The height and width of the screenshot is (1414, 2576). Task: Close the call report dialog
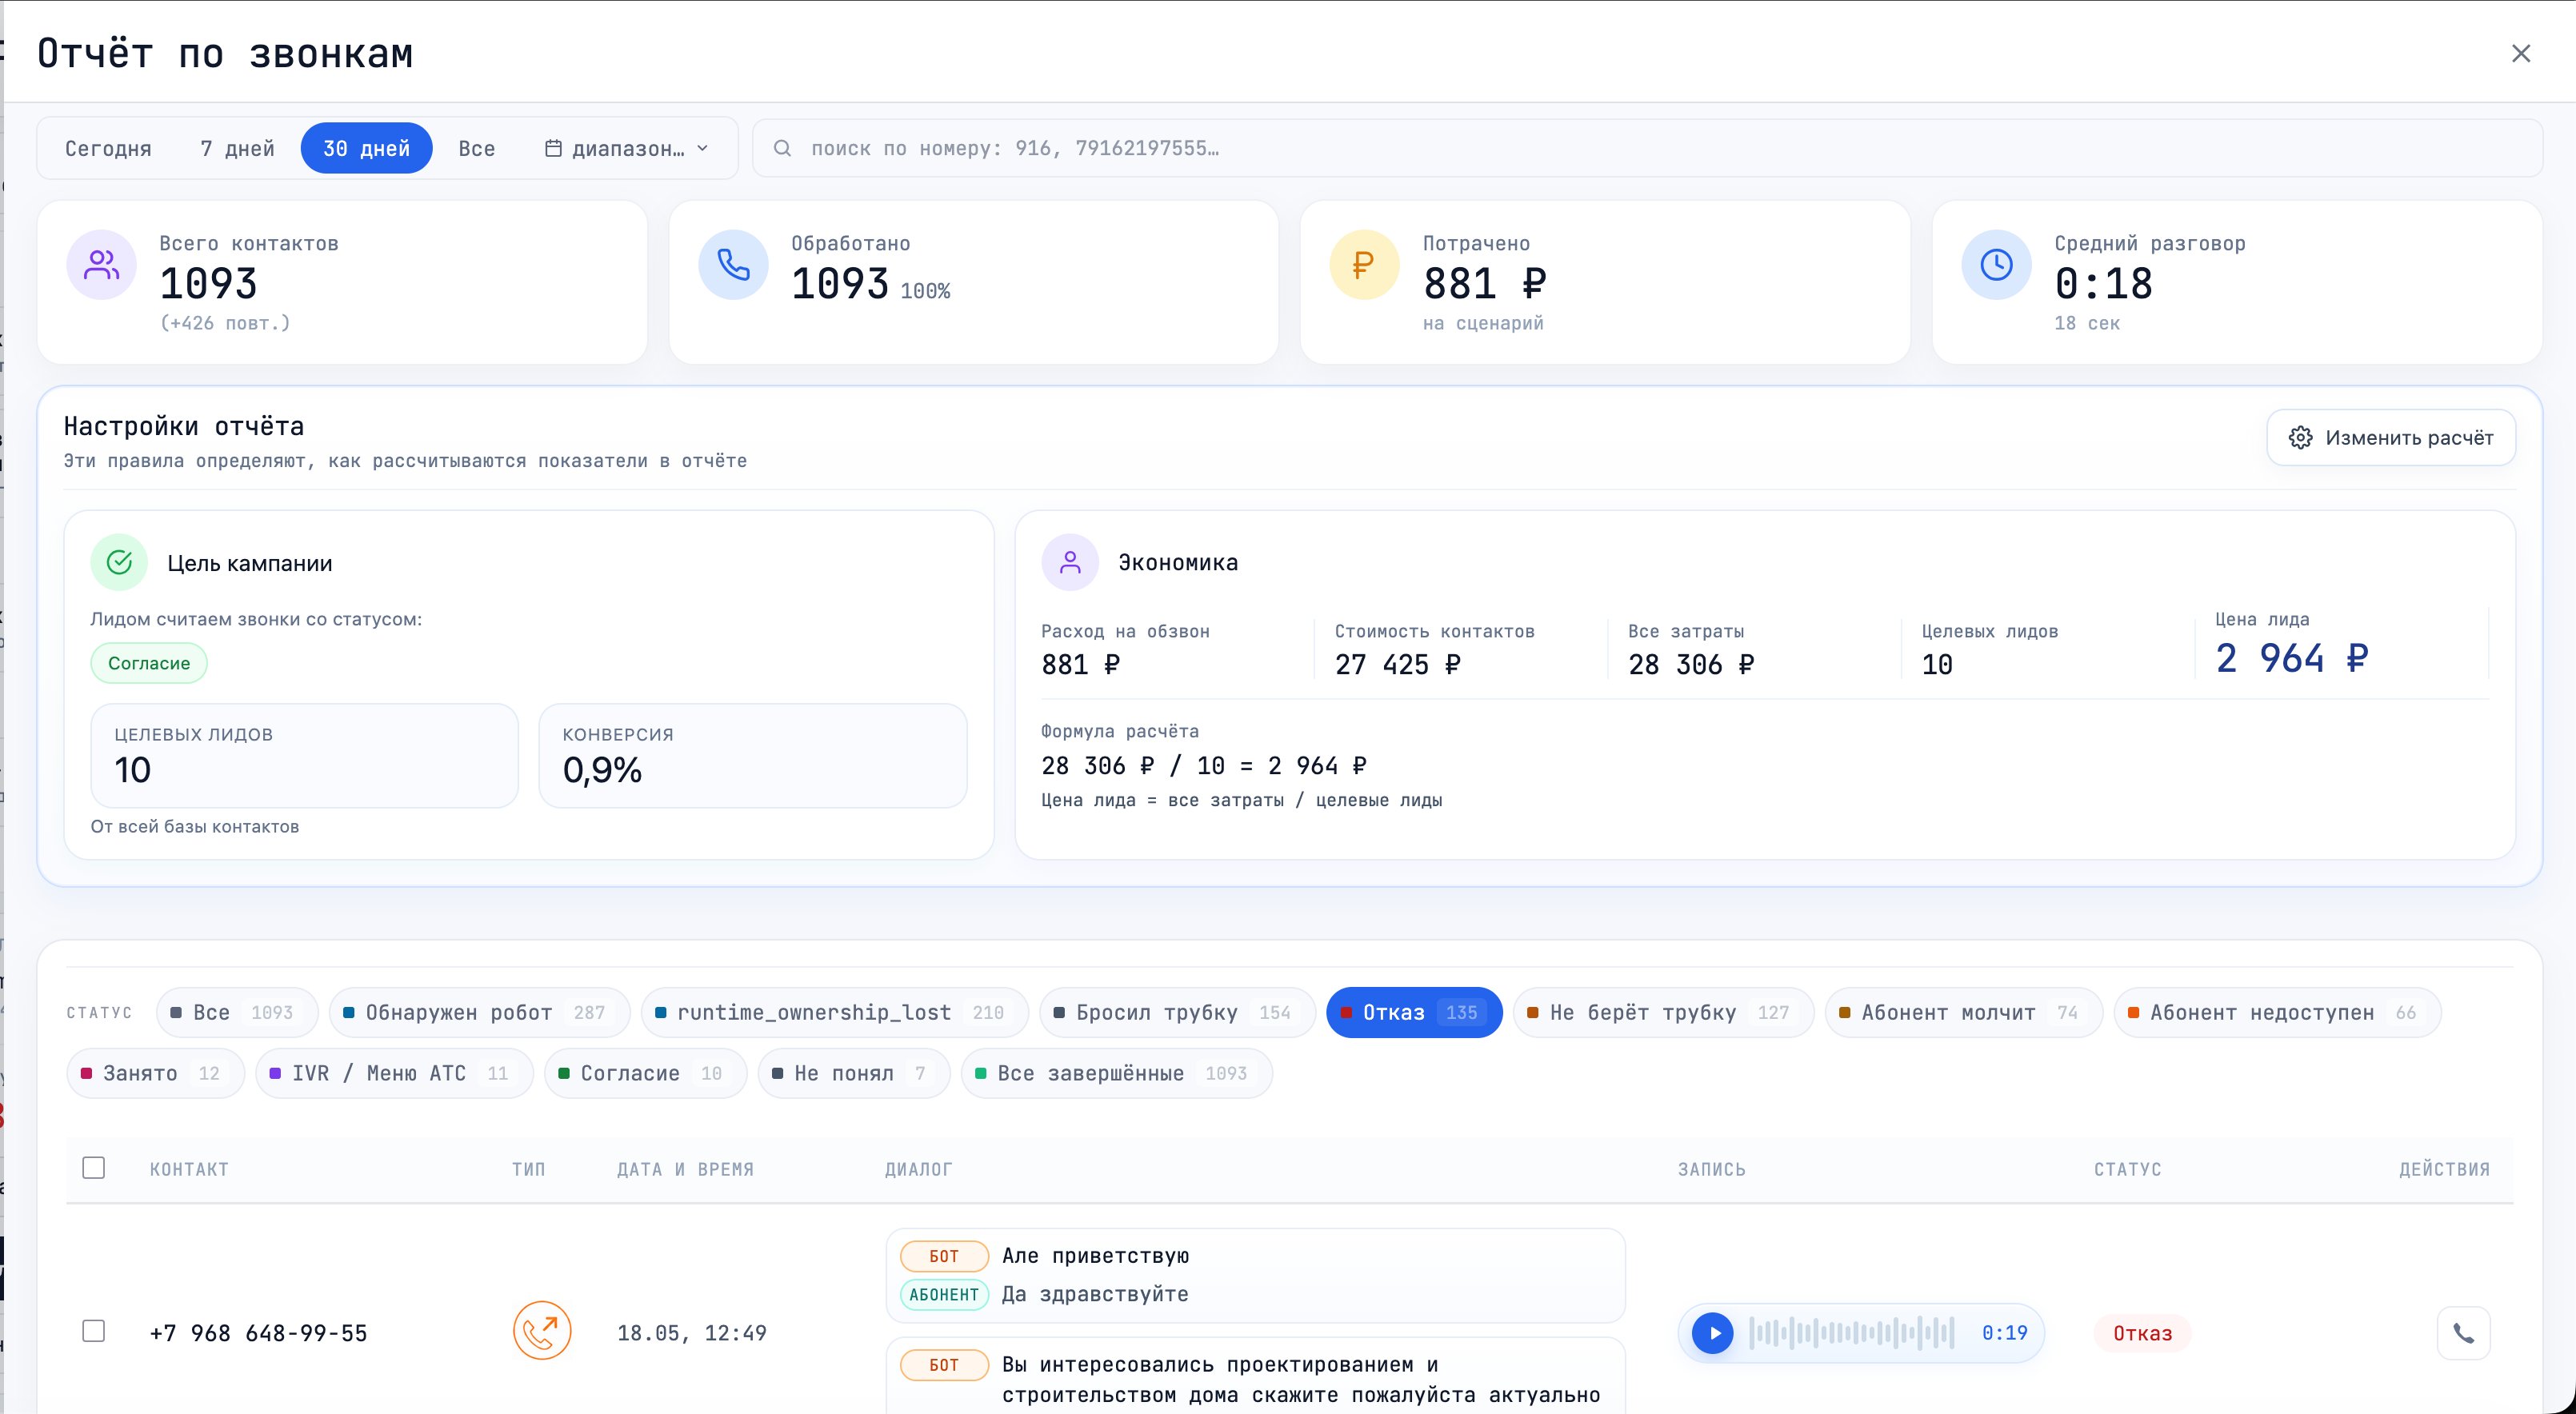click(2520, 53)
